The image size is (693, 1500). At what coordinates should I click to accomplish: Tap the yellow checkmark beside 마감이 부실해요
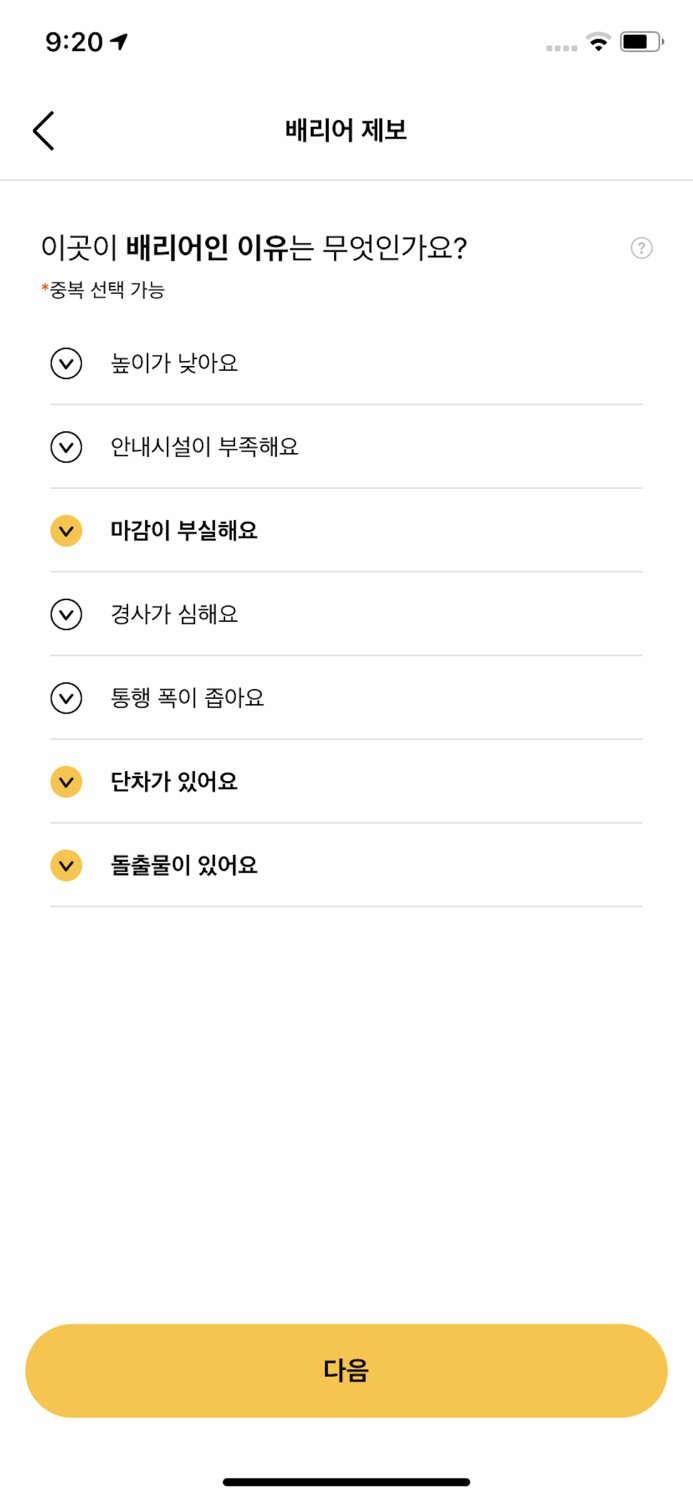[x=65, y=530]
